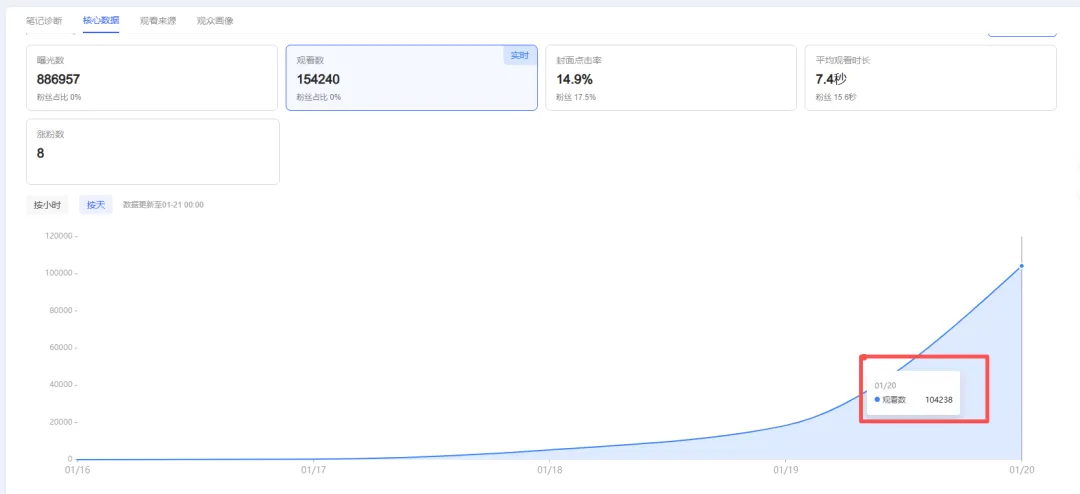This screenshot has width=1080, height=494.
Task: Click the 104238 value in the tooltip
Action: [938, 399]
